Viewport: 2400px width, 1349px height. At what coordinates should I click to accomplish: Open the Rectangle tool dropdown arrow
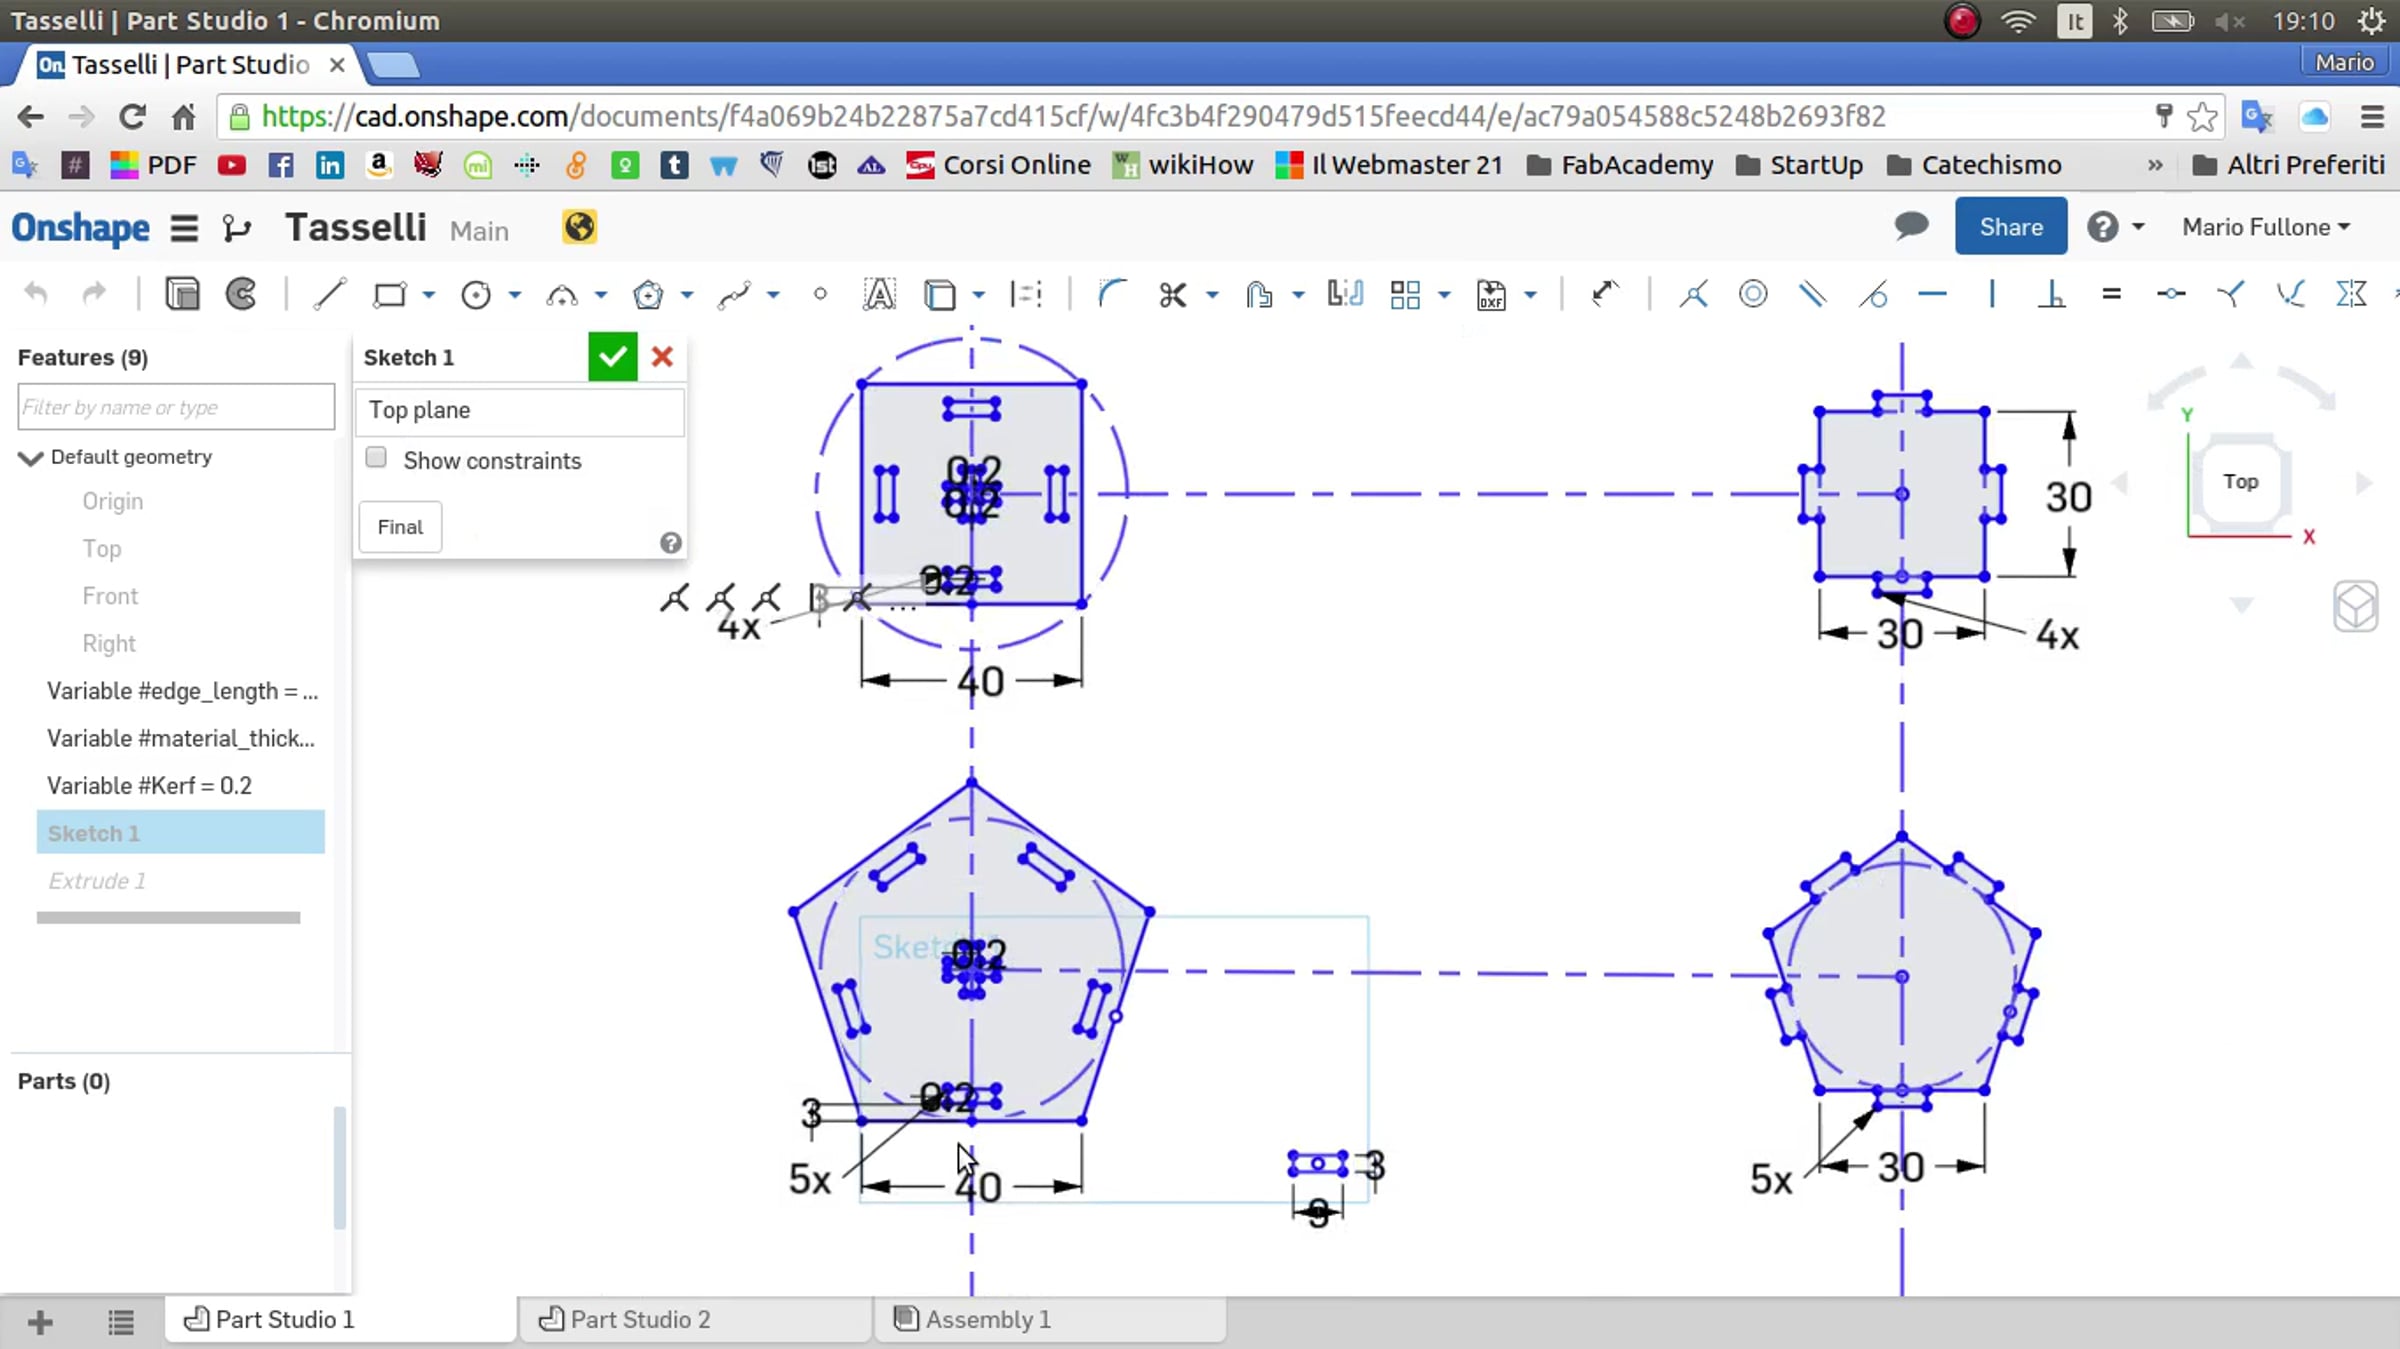[429, 295]
